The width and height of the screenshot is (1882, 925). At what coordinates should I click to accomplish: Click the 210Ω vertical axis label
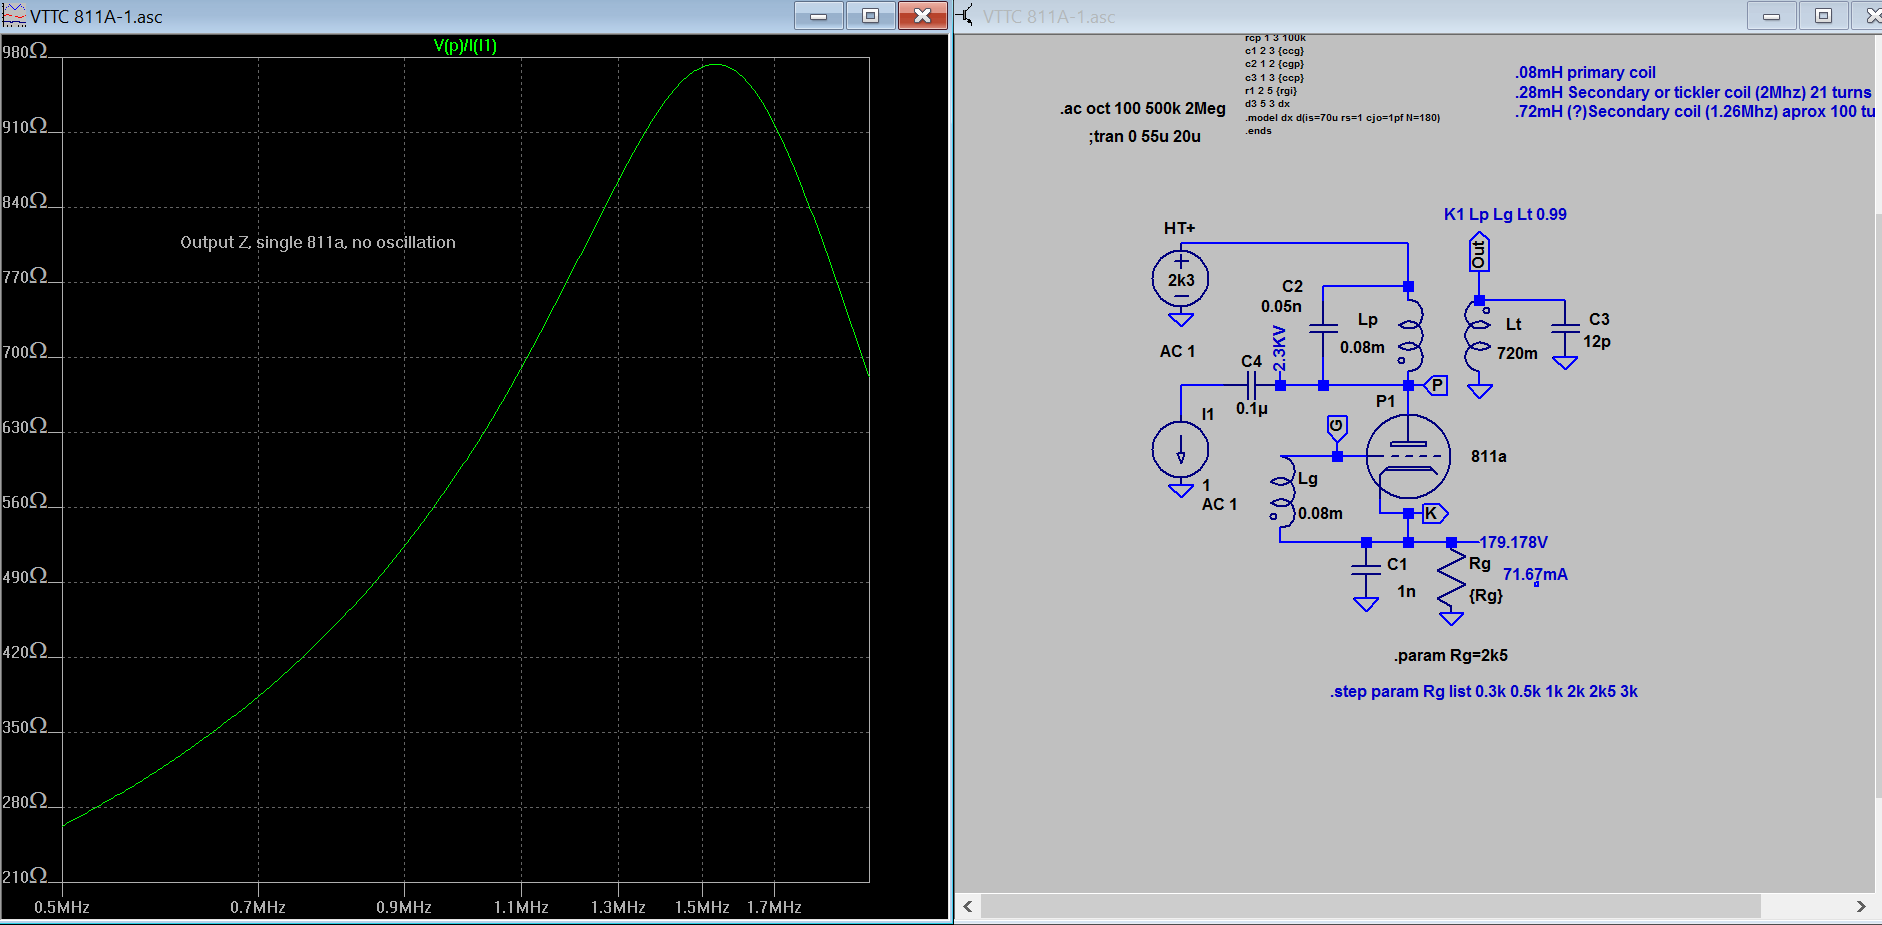coord(24,876)
